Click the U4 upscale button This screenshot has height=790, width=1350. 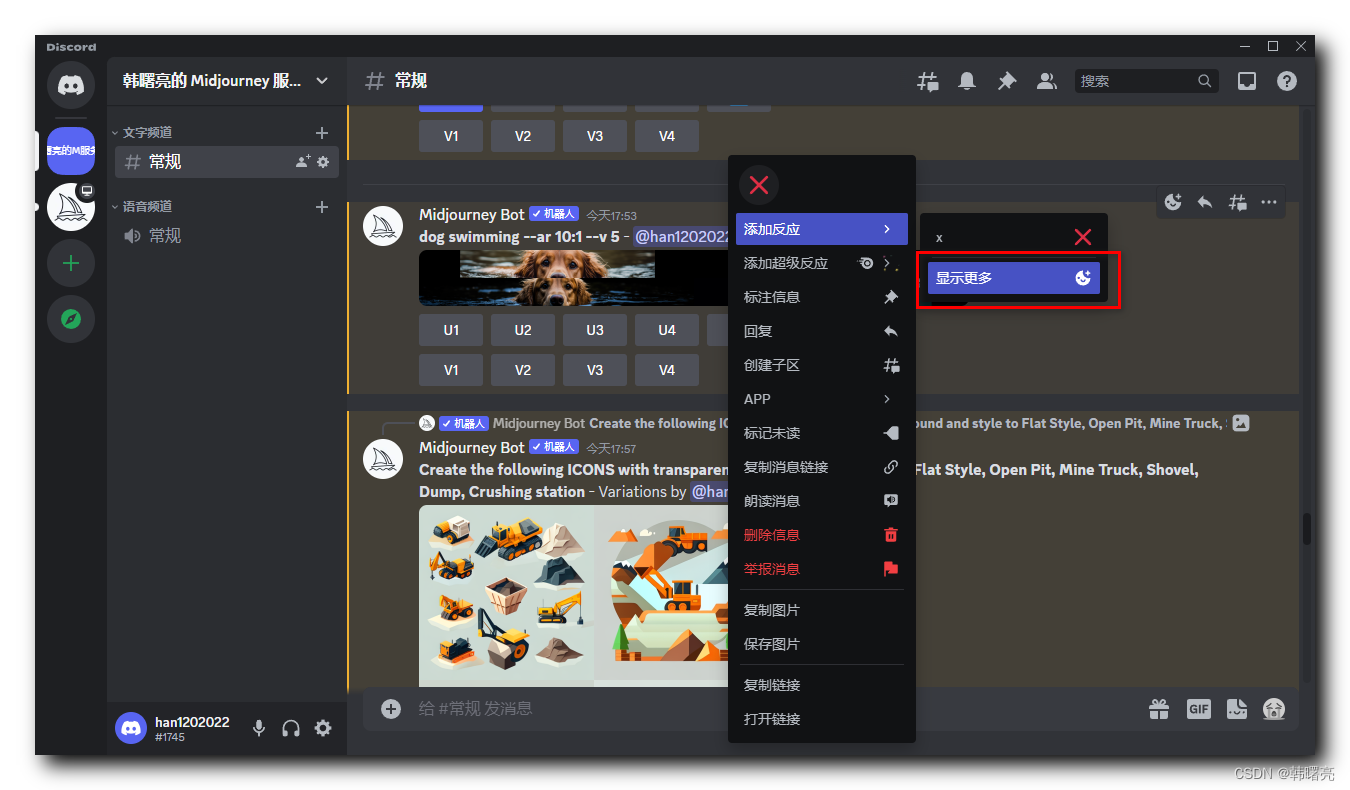(x=667, y=330)
